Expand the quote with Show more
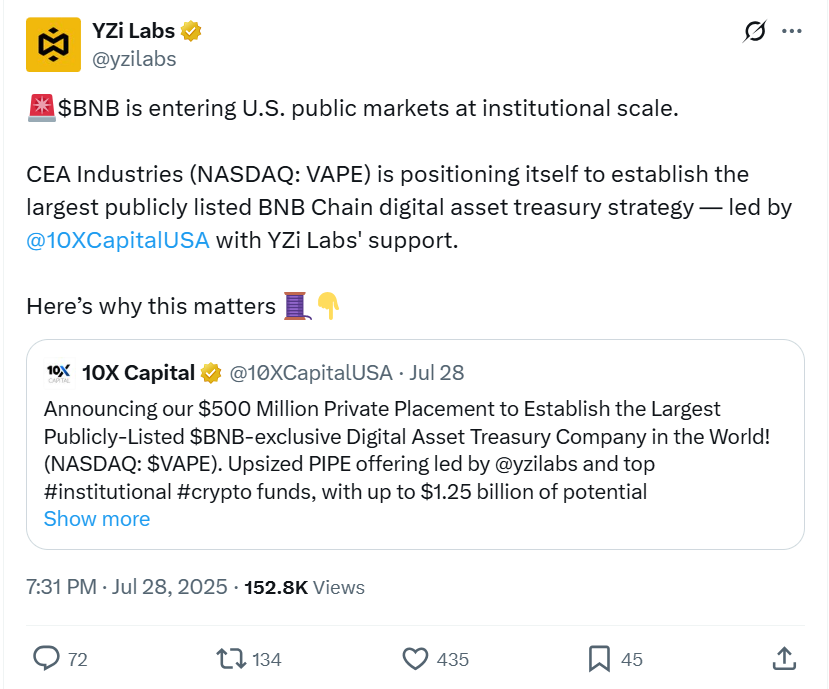Viewport: 829px width, 689px height. [x=96, y=519]
